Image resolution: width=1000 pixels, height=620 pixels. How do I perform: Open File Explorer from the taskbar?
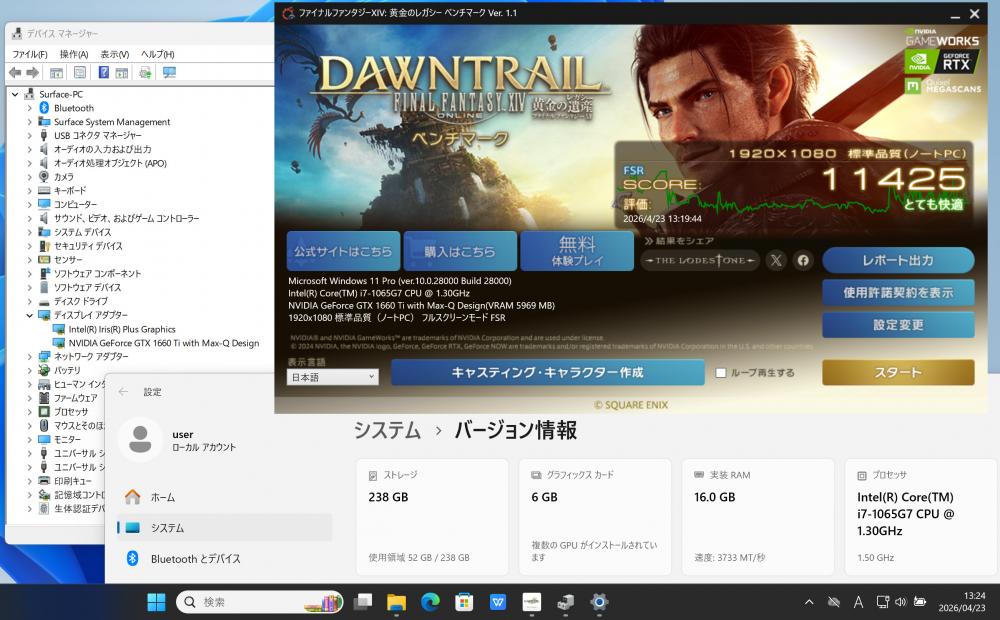pos(396,602)
